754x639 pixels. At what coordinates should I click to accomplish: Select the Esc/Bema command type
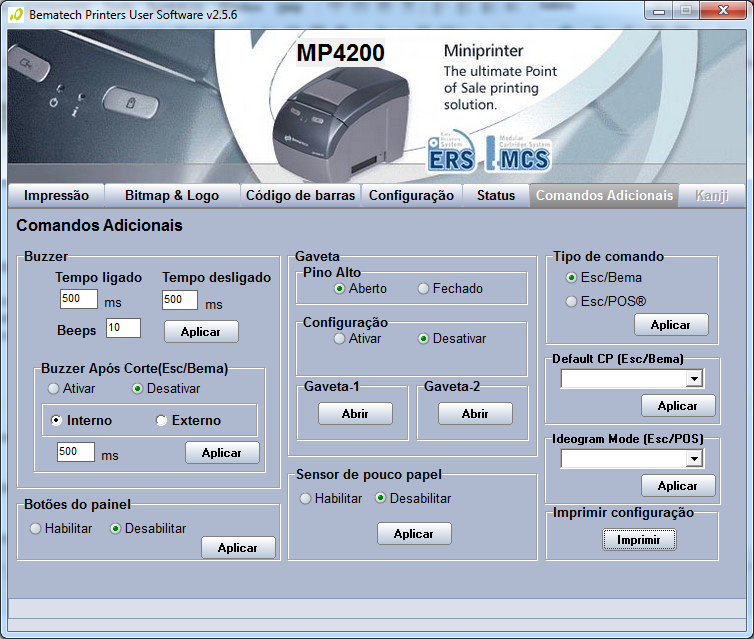[x=604, y=277]
